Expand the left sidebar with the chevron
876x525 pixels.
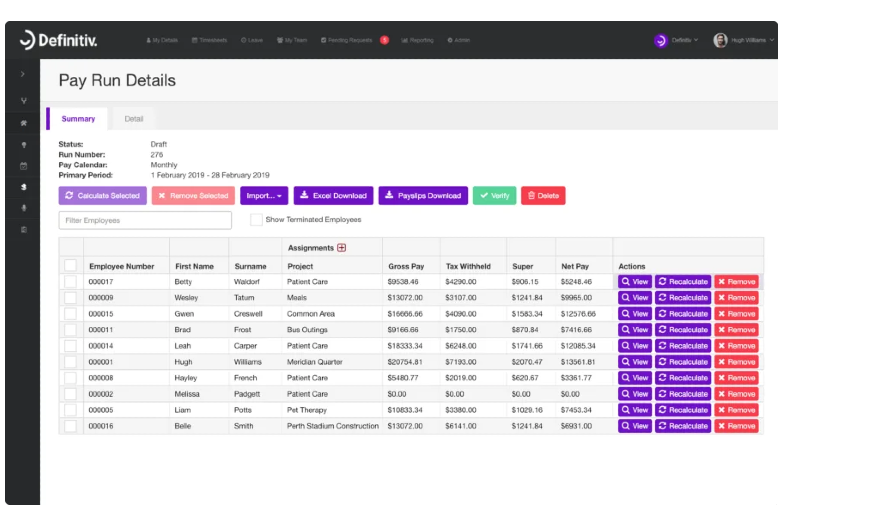click(23, 74)
